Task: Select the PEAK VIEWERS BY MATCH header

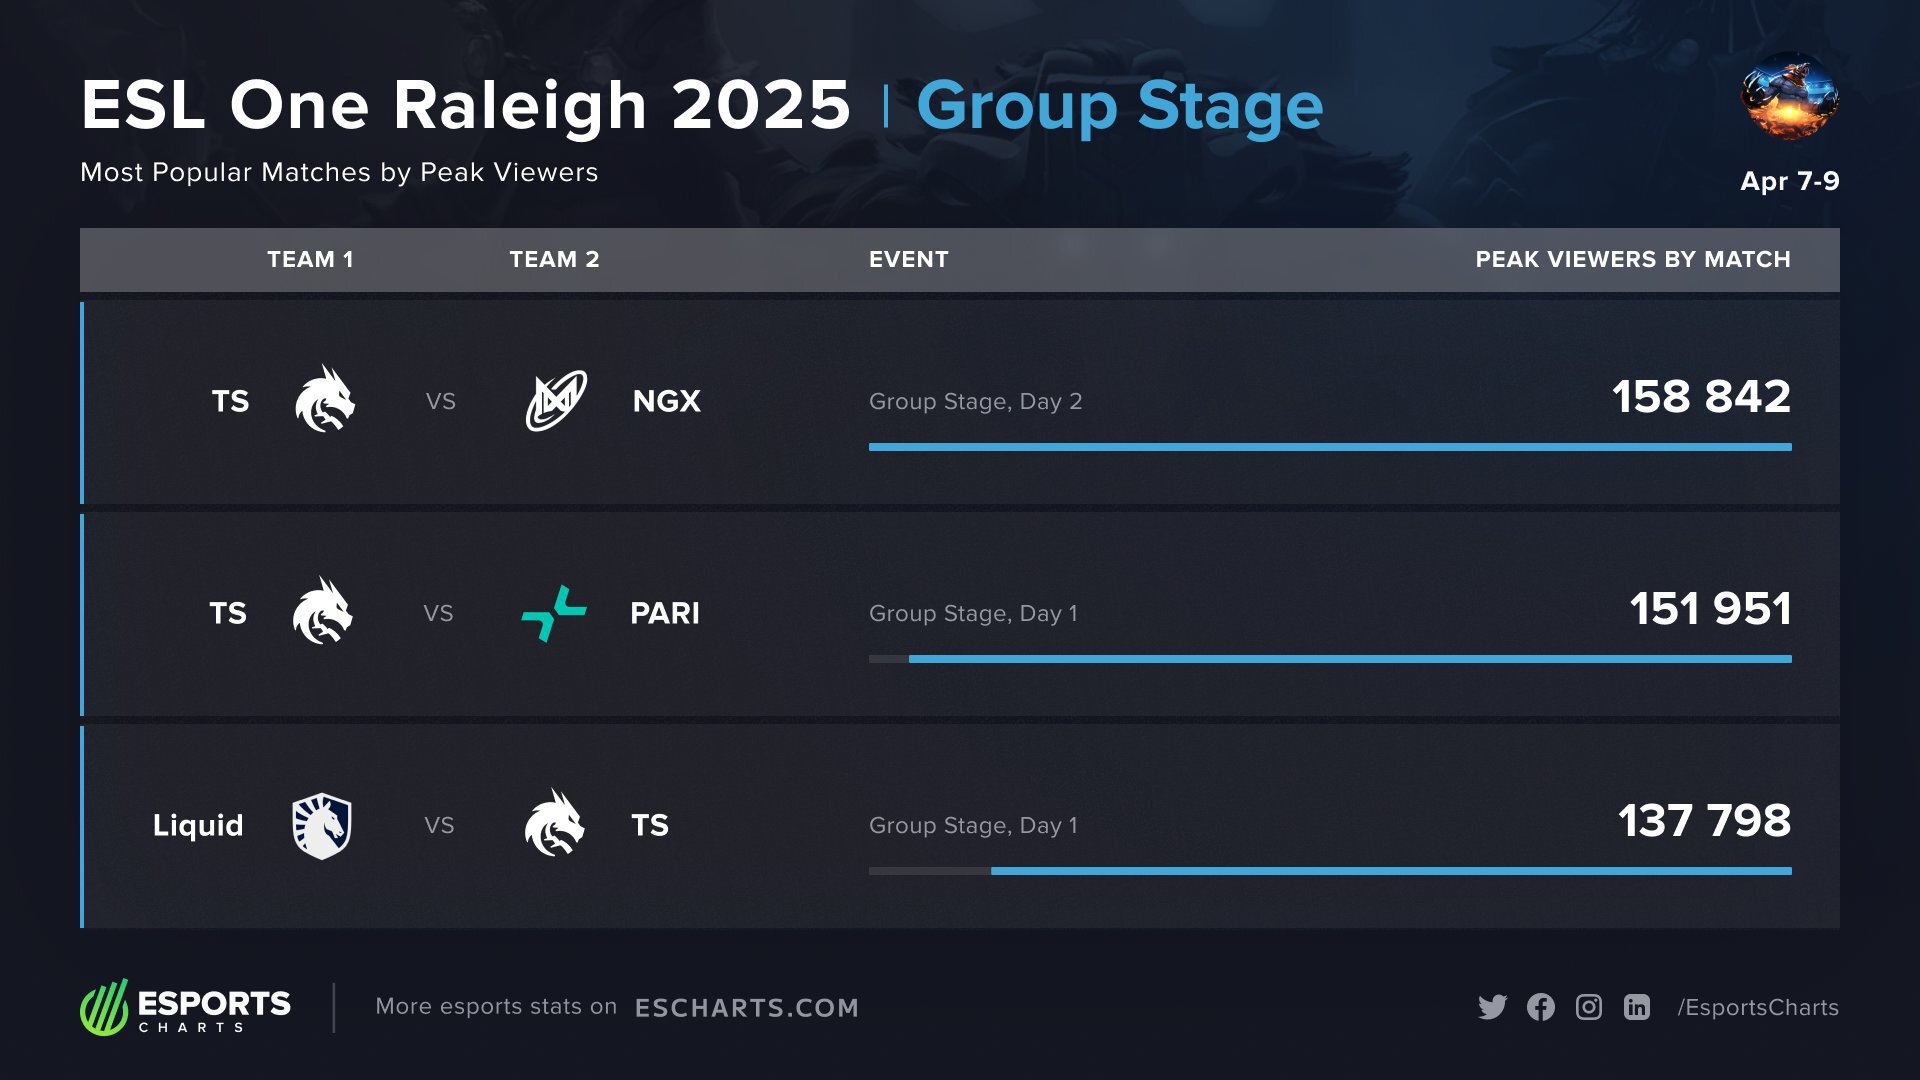Action: [x=1633, y=259]
